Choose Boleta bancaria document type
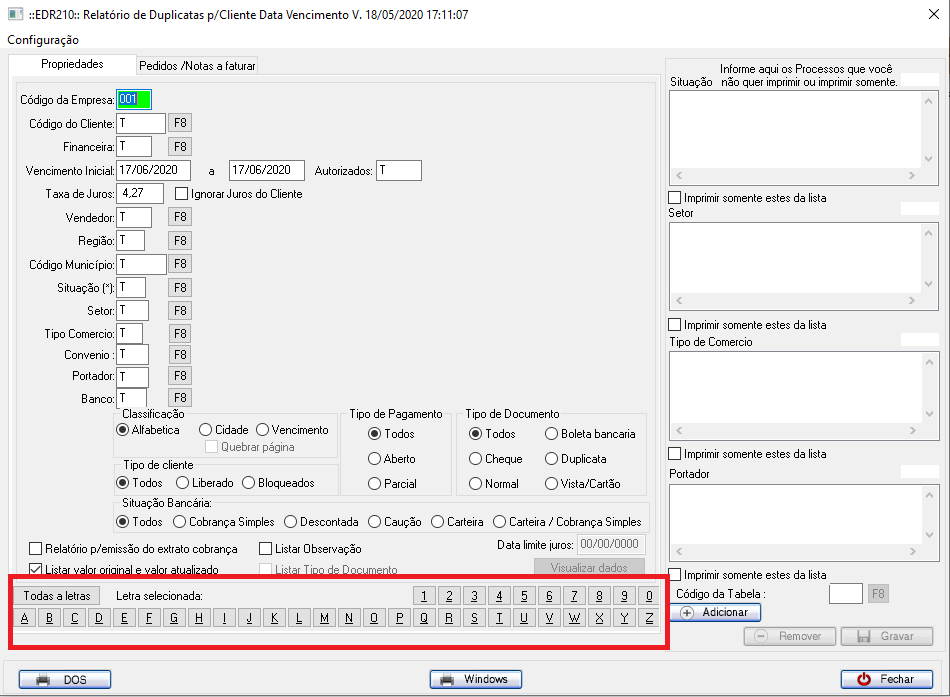This screenshot has height=697, width=950. (x=552, y=434)
